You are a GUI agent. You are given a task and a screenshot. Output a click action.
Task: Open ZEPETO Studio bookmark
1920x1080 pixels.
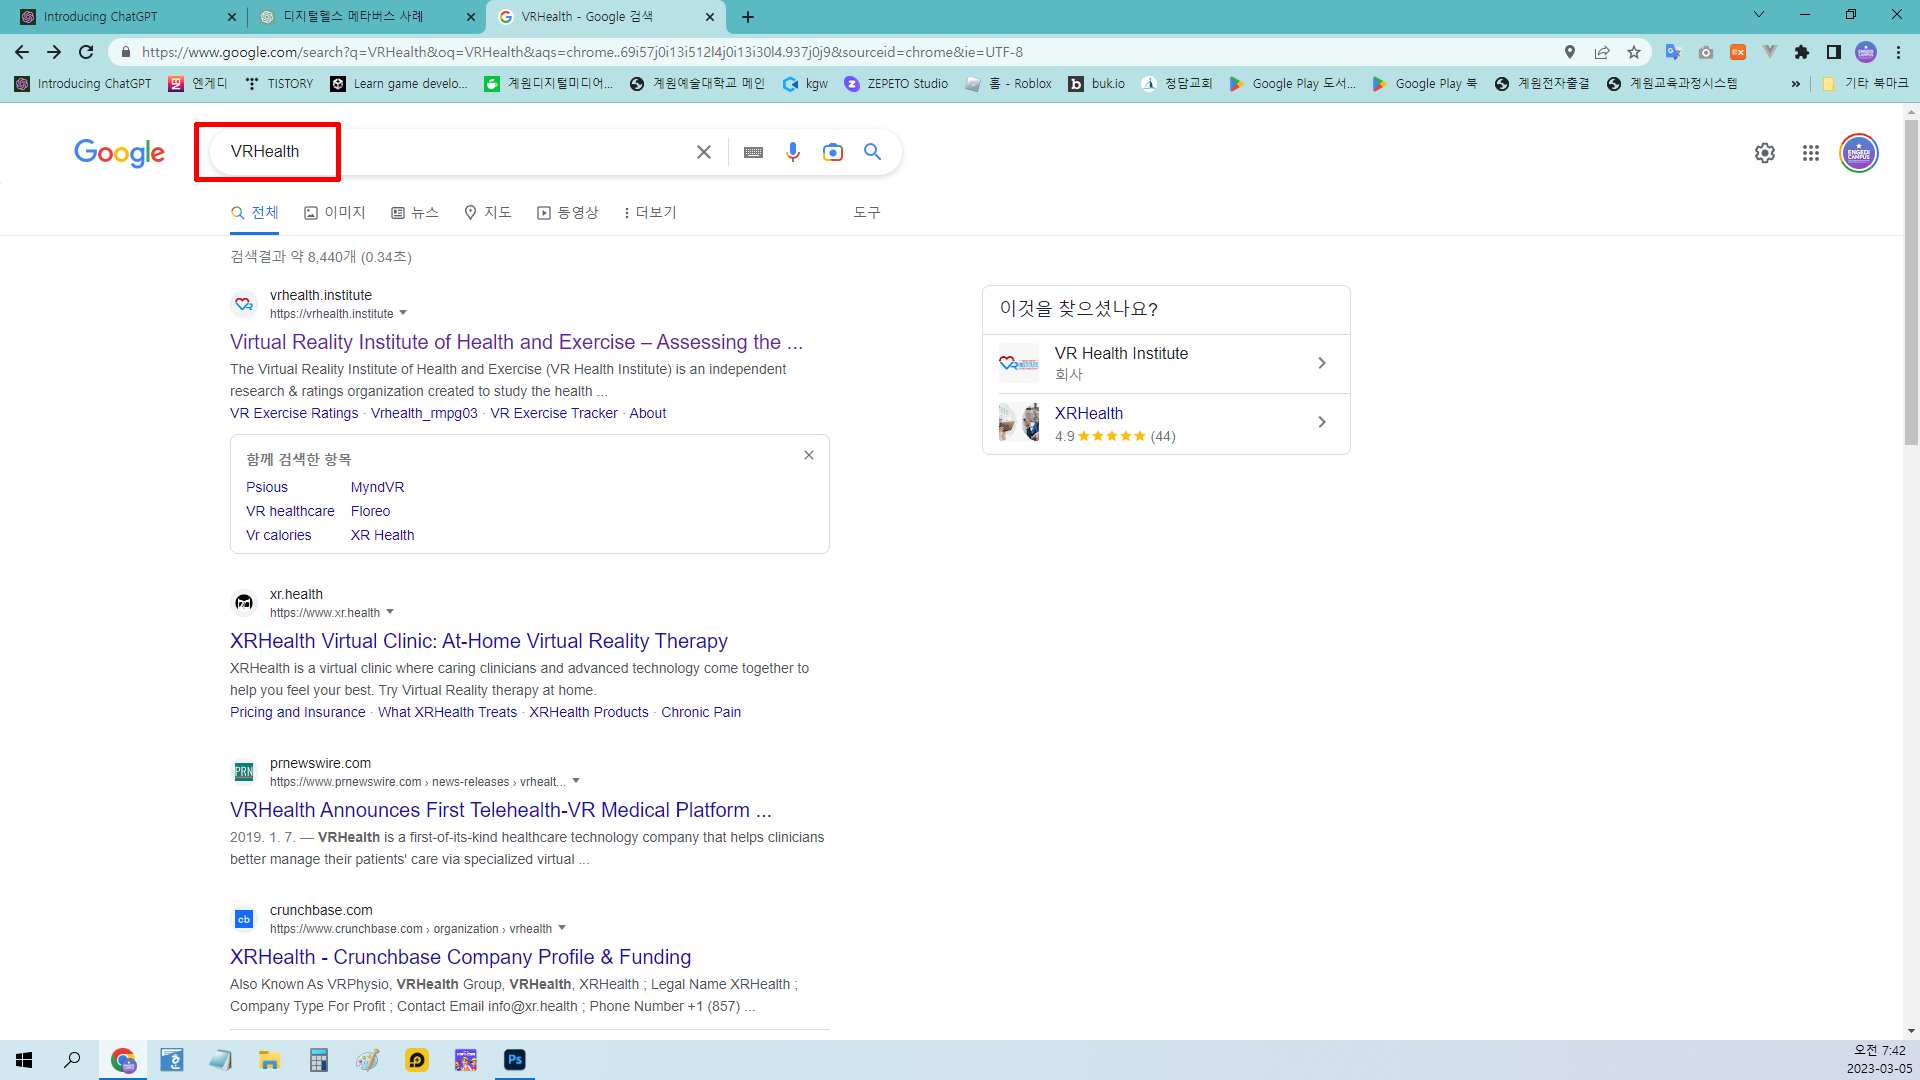tap(896, 84)
